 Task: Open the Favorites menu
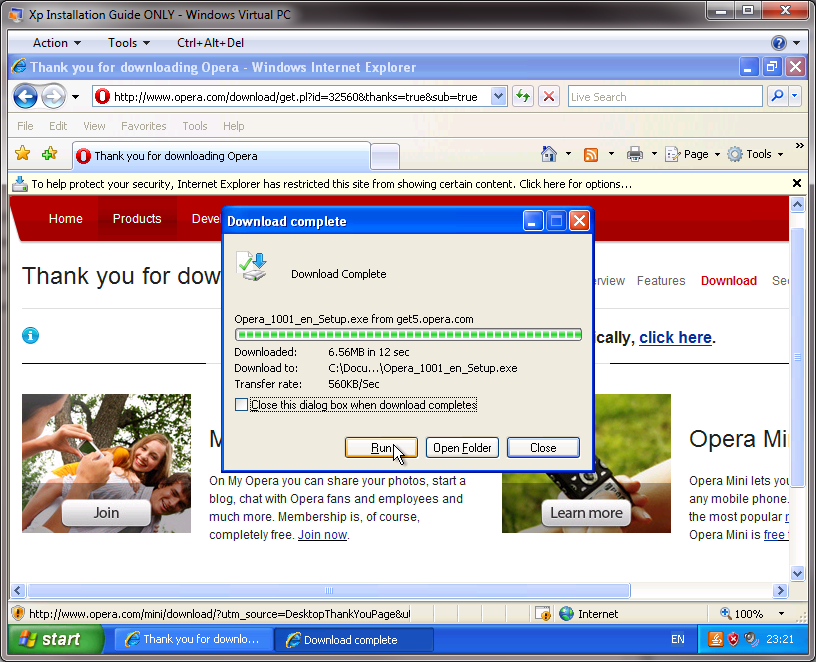[144, 126]
